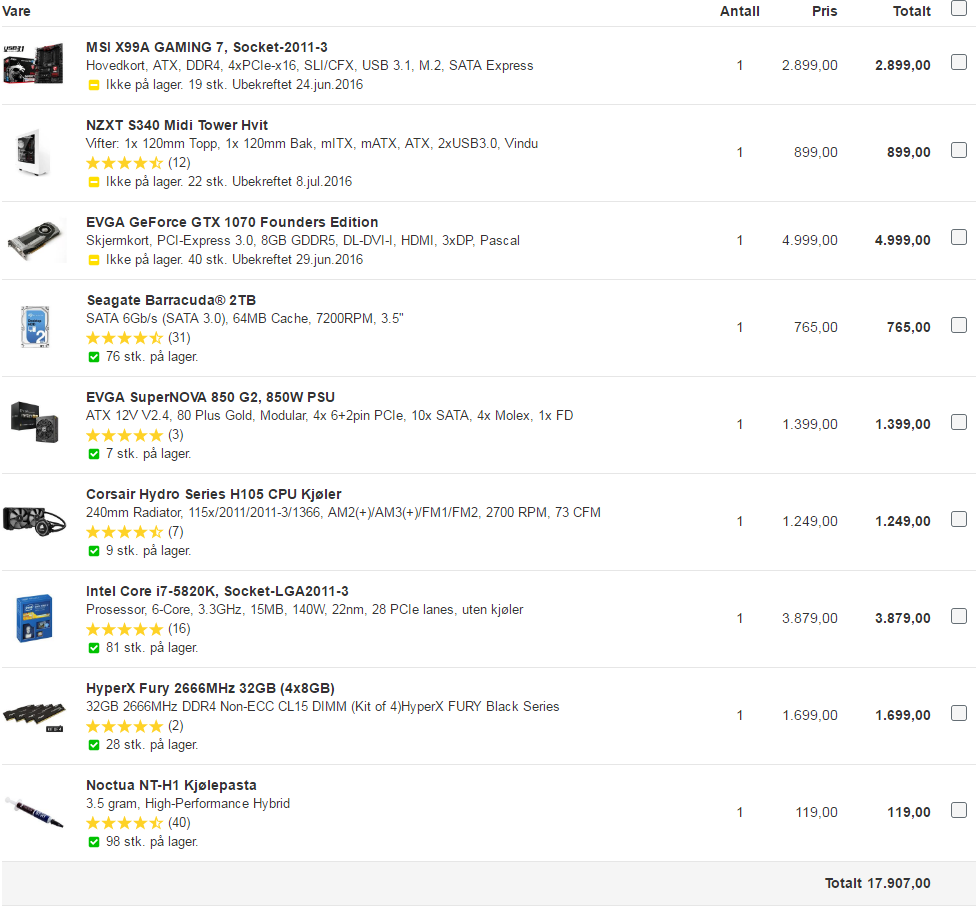Click the Totalt column header
This screenshot has width=976, height=912.
[912, 11]
